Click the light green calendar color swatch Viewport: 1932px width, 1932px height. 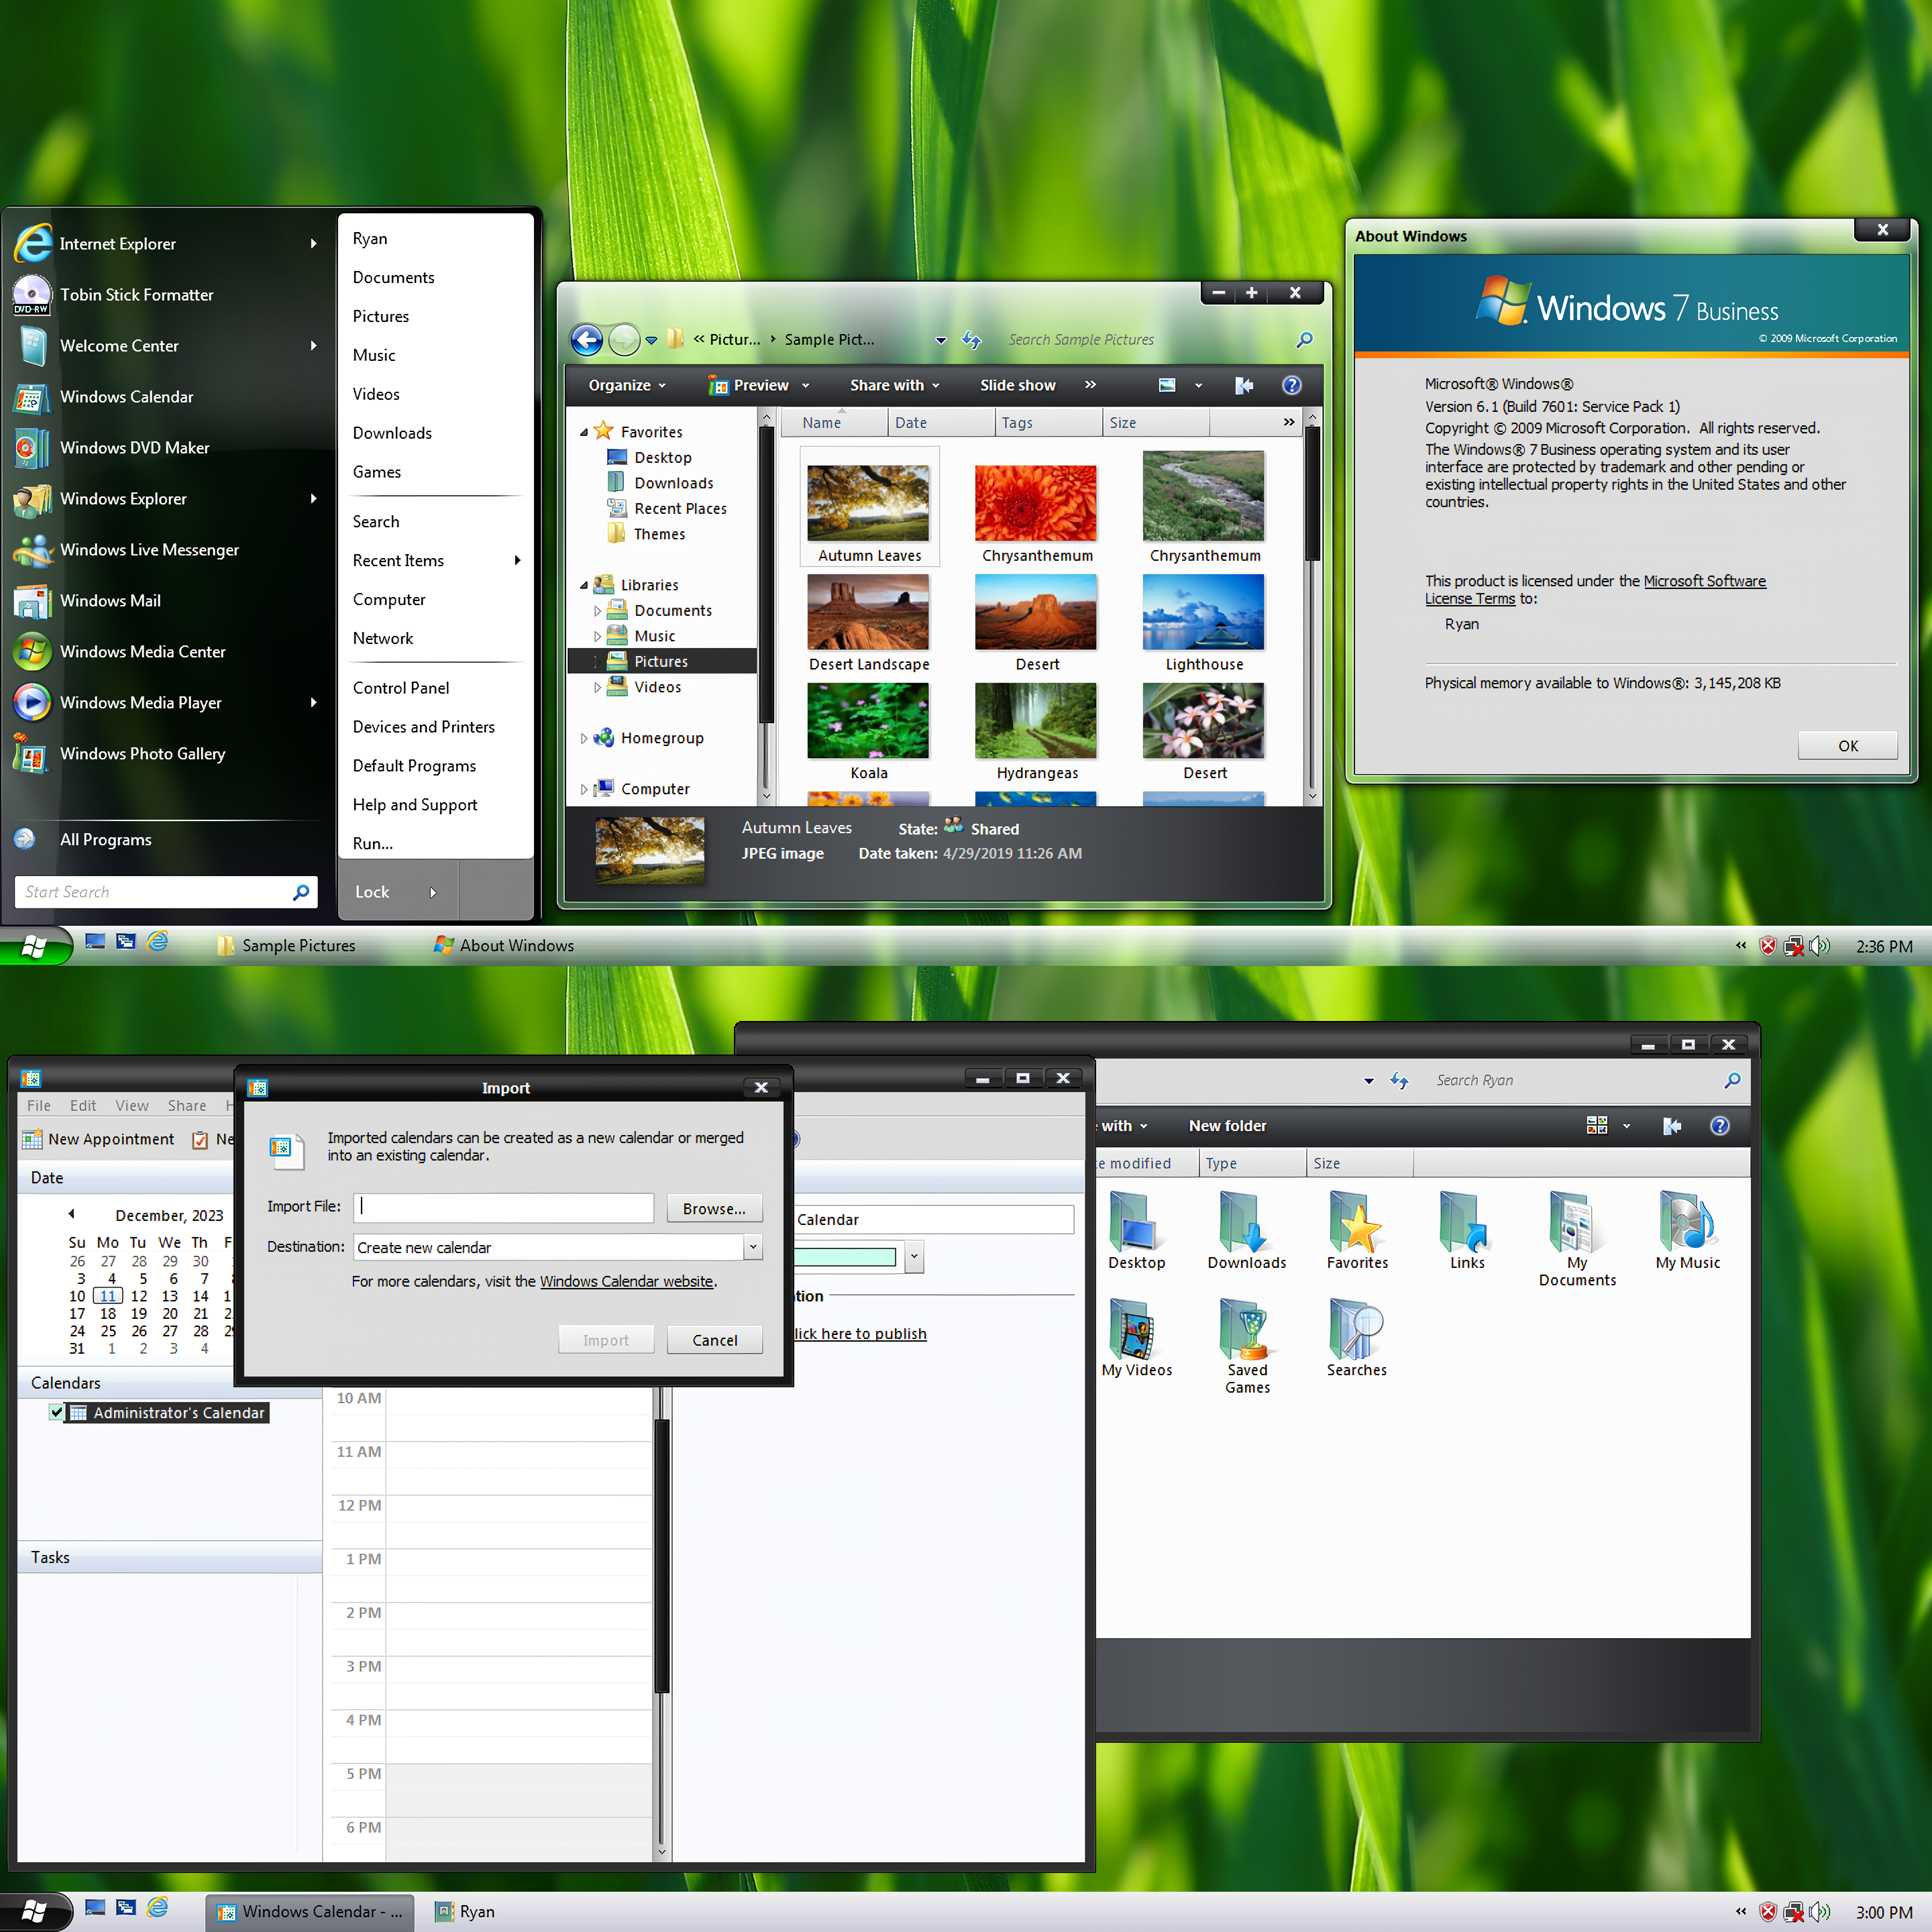pyautogui.click(x=845, y=1256)
